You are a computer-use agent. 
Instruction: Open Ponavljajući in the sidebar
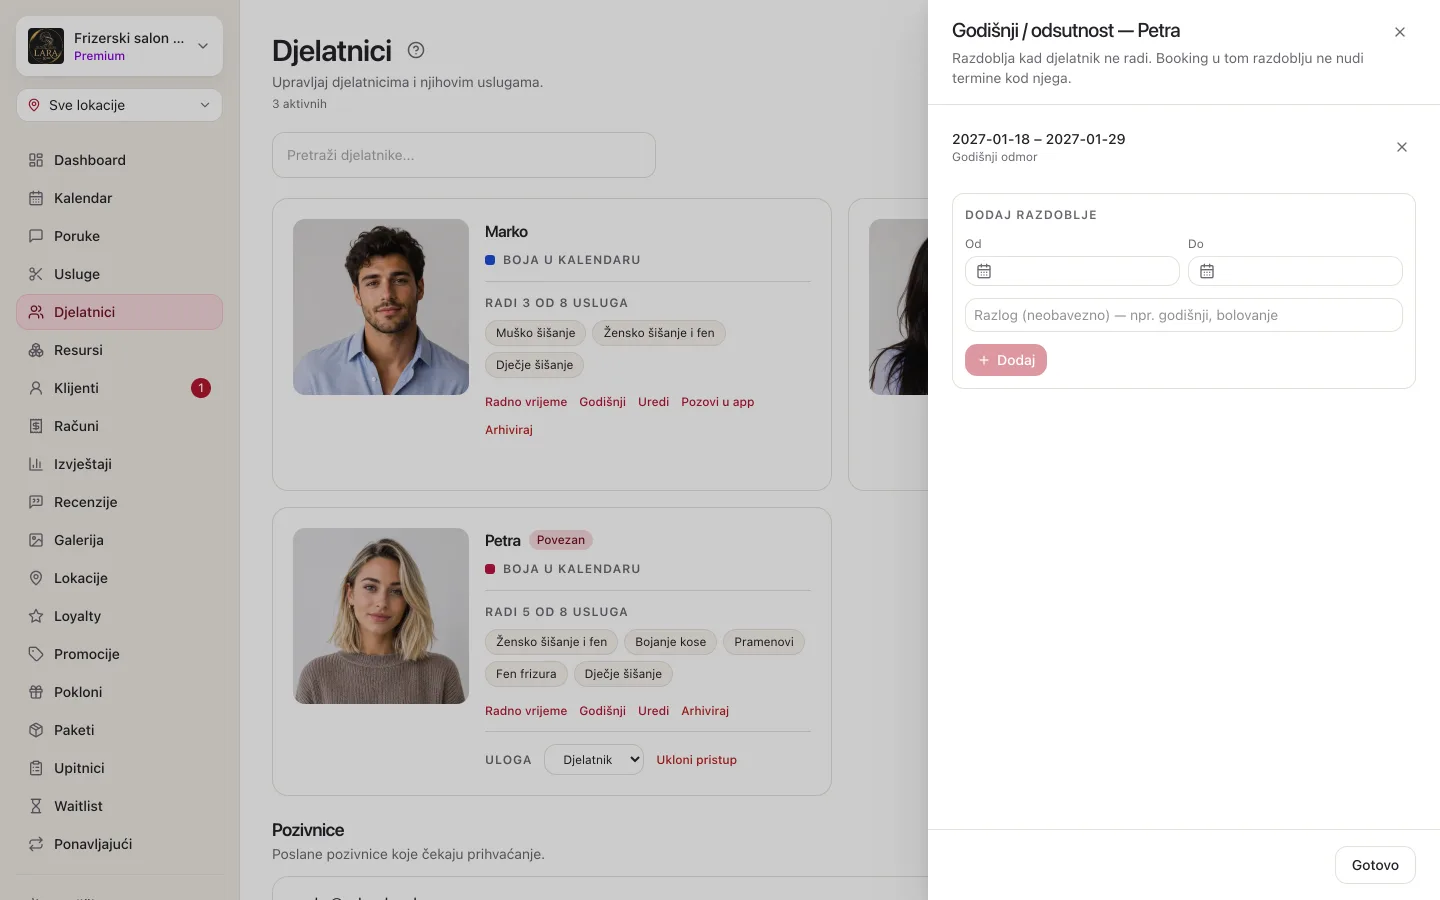point(119,844)
